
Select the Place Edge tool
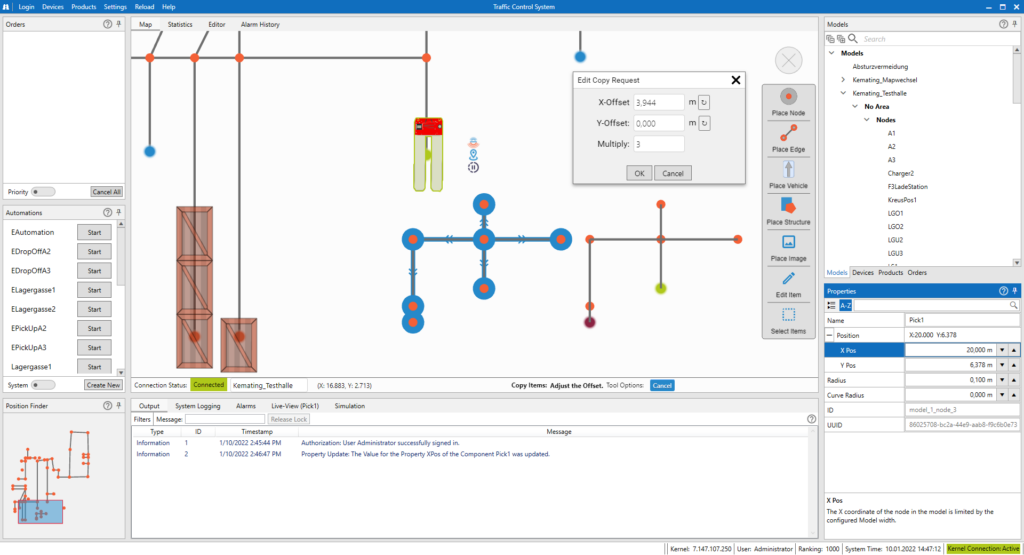point(788,137)
